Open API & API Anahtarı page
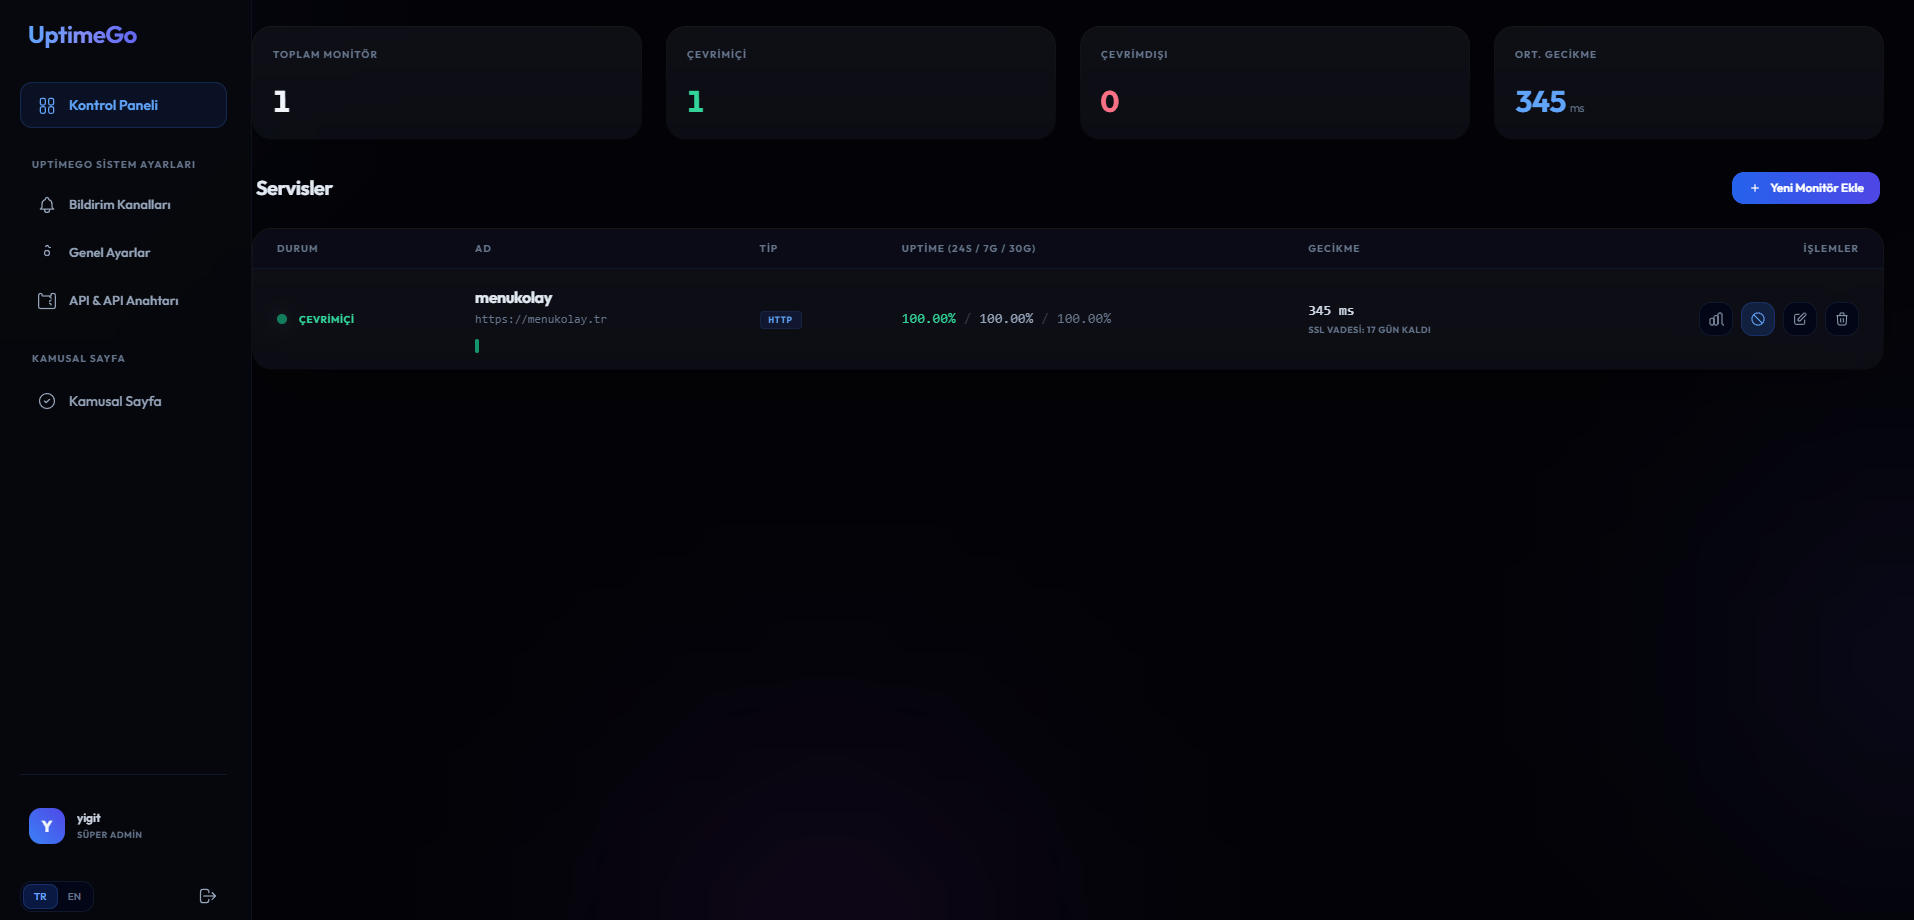 (x=123, y=301)
